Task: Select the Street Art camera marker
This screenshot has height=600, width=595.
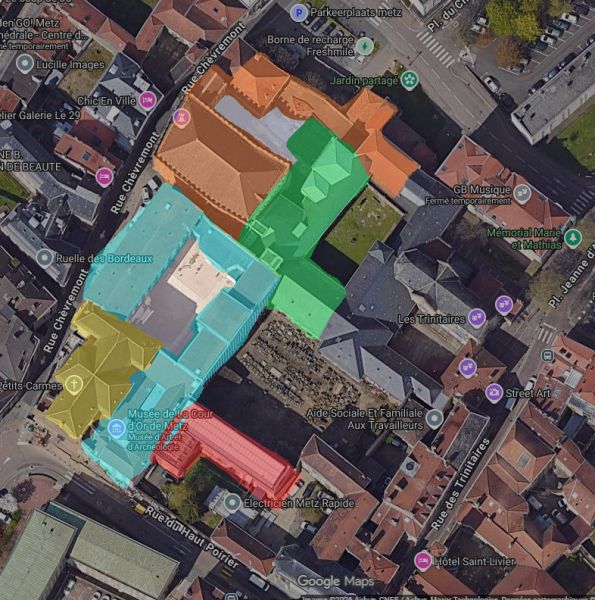Action: [494, 392]
